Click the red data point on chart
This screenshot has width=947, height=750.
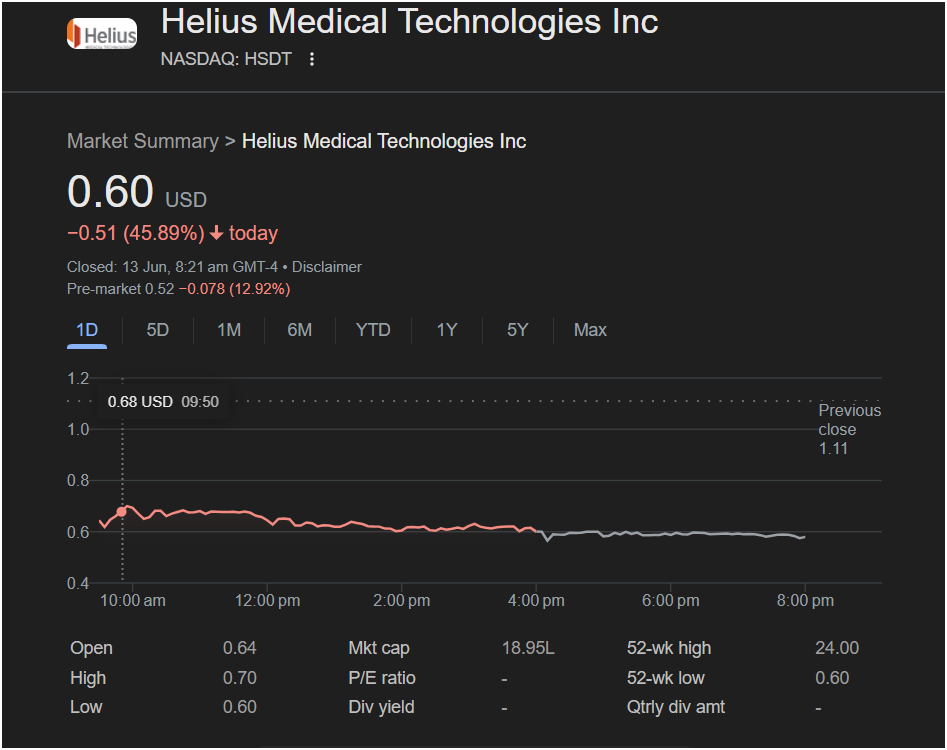[122, 511]
